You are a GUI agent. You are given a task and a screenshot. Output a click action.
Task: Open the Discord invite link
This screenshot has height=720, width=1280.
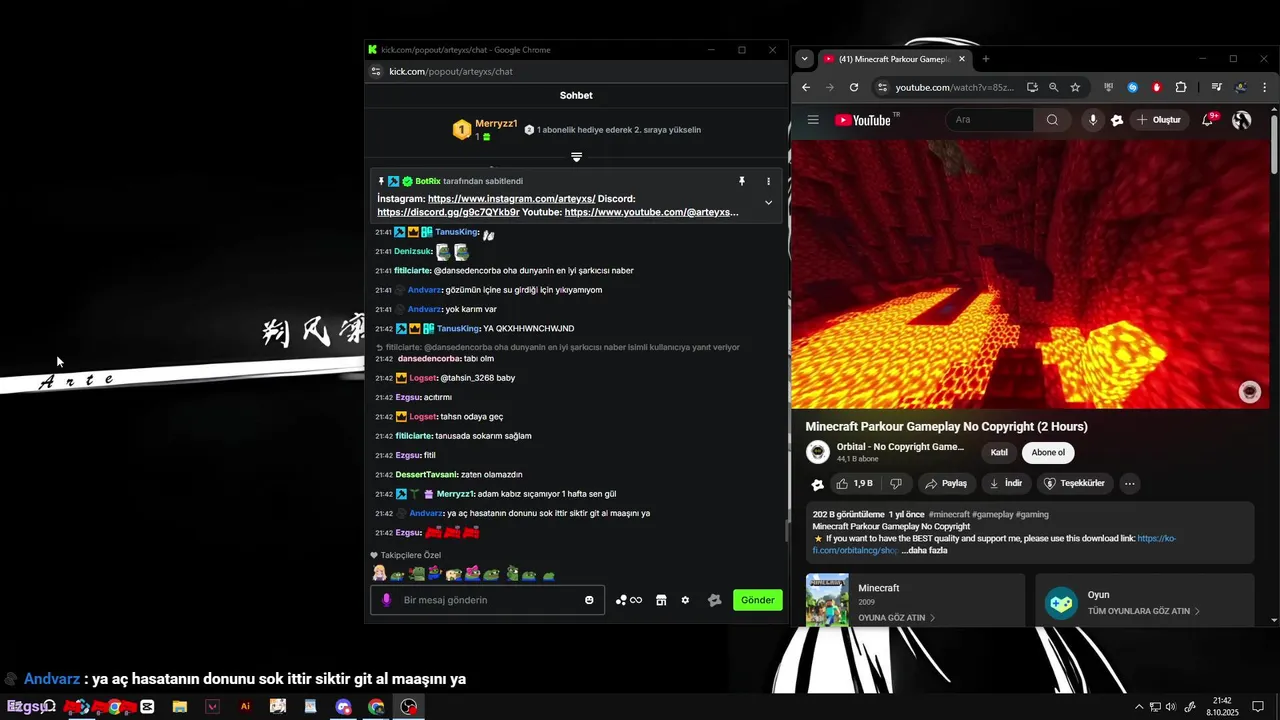[x=448, y=212]
